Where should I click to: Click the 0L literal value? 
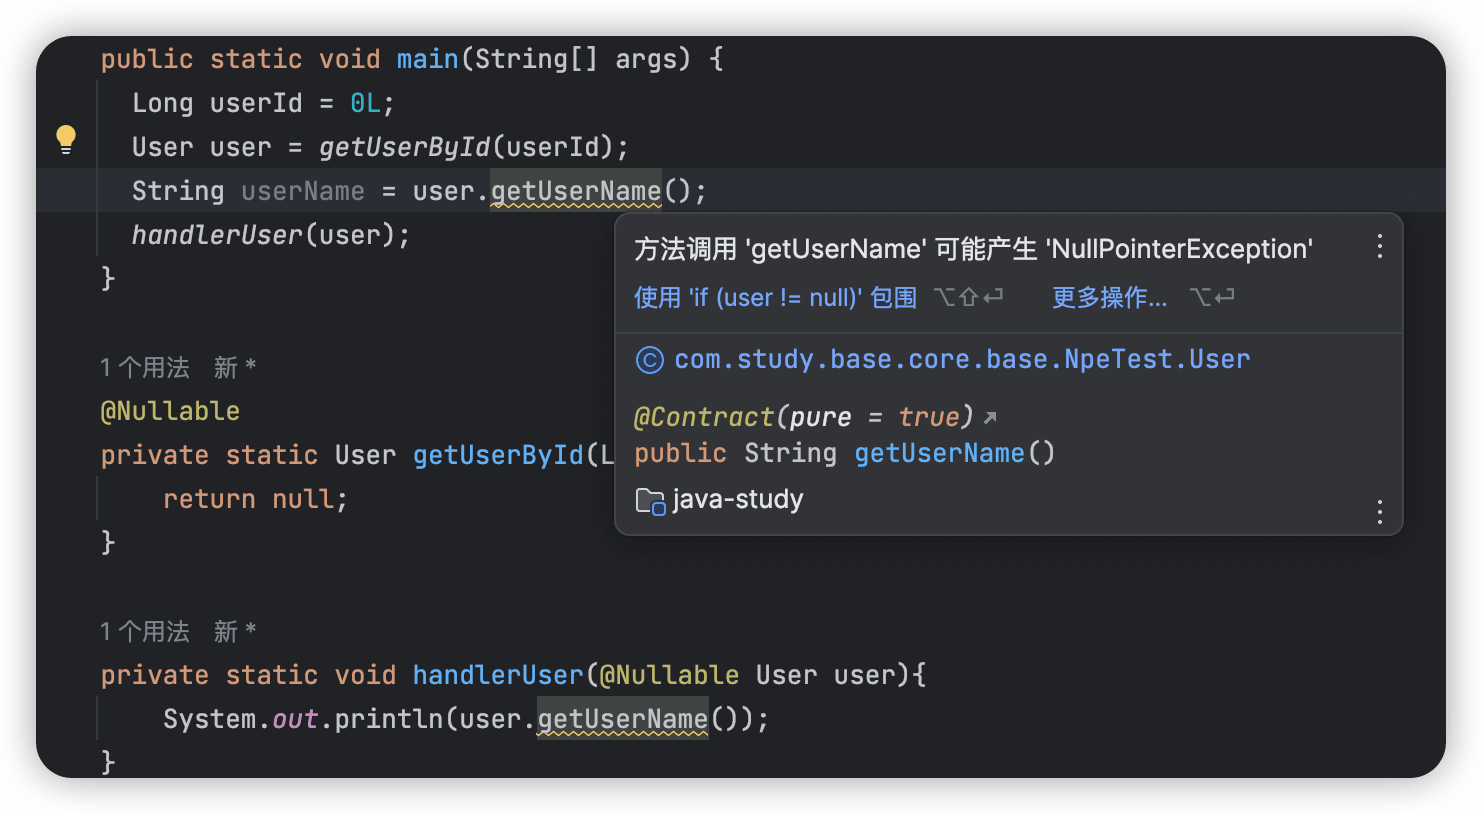click(x=365, y=103)
